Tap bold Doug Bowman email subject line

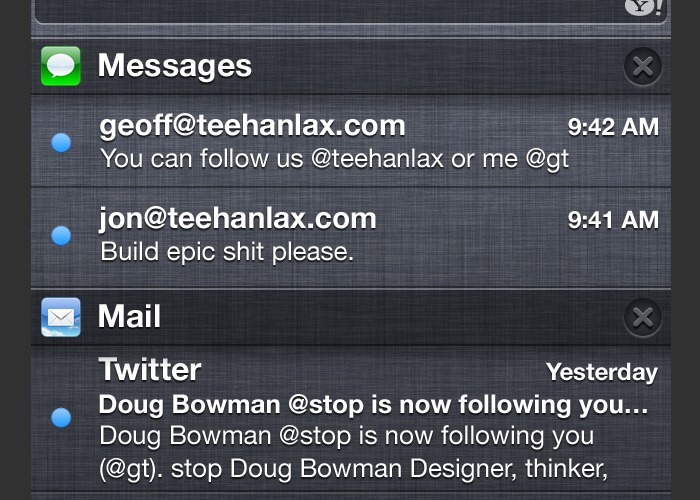click(x=373, y=405)
